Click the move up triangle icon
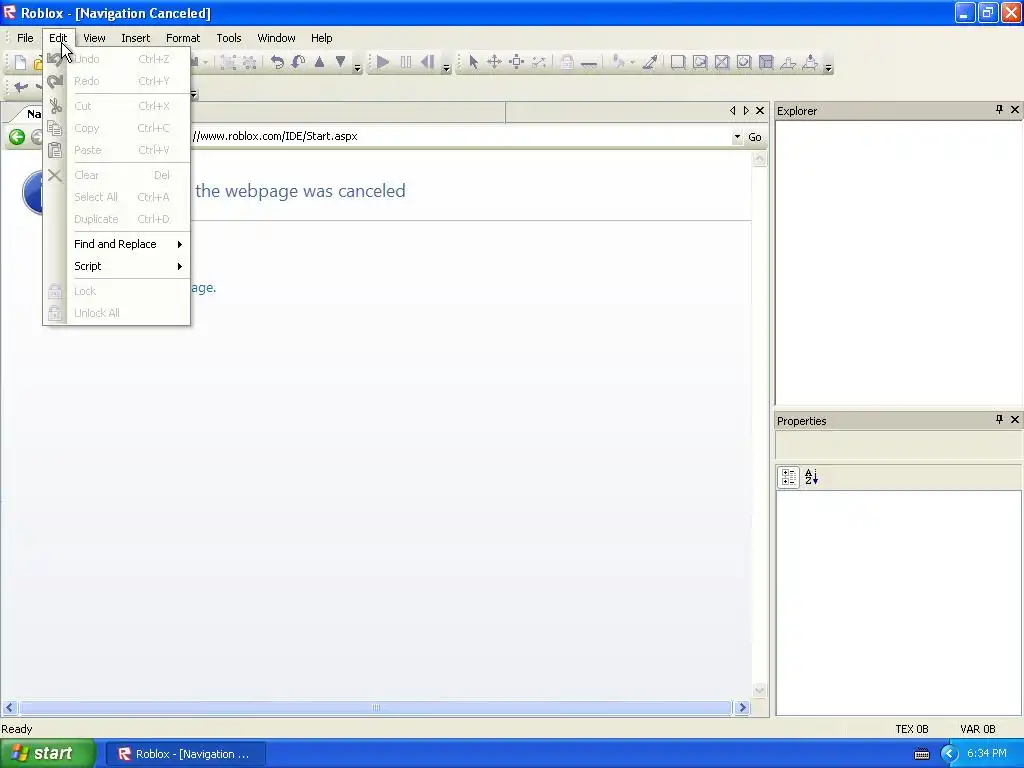Viewport: 1024px width, 768px height. point(319,62)
